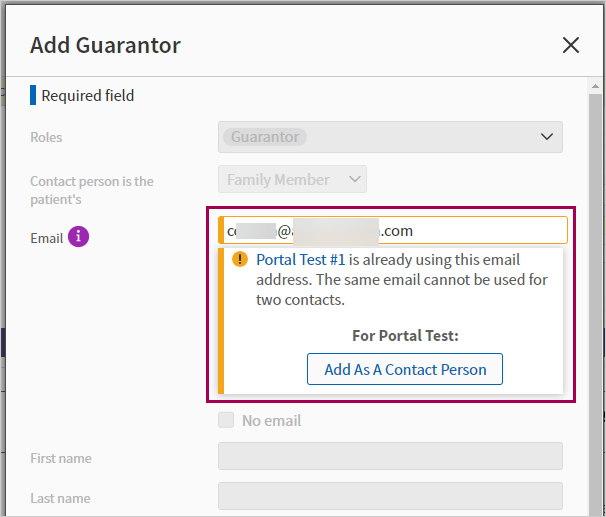Viewport: 606px width, 517px height.
Task: Close the Add Guarantor dialog
Action: [x=571, y=45]
